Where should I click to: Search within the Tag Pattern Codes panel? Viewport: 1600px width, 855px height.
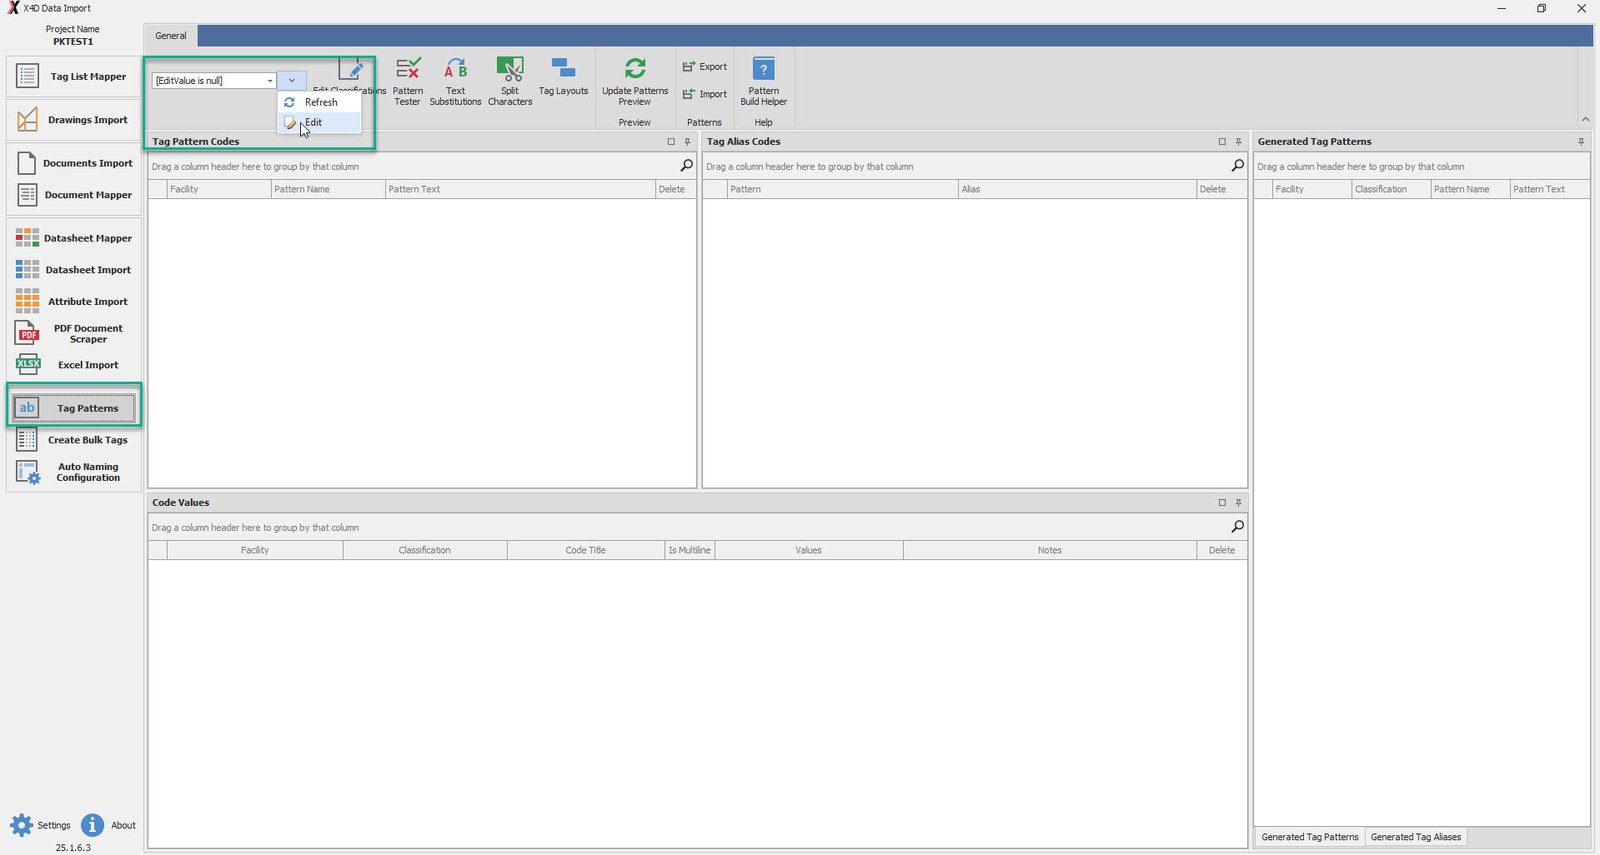point(686,166)
